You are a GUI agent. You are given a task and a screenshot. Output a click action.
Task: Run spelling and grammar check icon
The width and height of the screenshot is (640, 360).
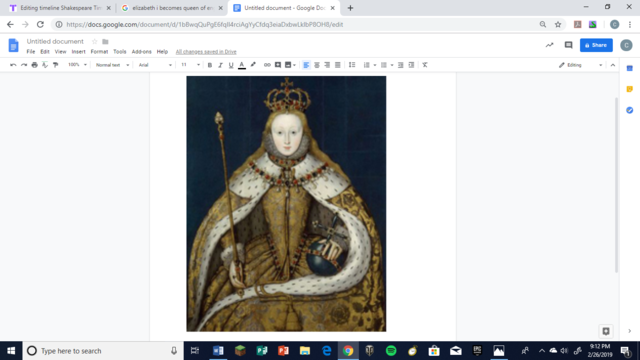click(x=45, y=65)
